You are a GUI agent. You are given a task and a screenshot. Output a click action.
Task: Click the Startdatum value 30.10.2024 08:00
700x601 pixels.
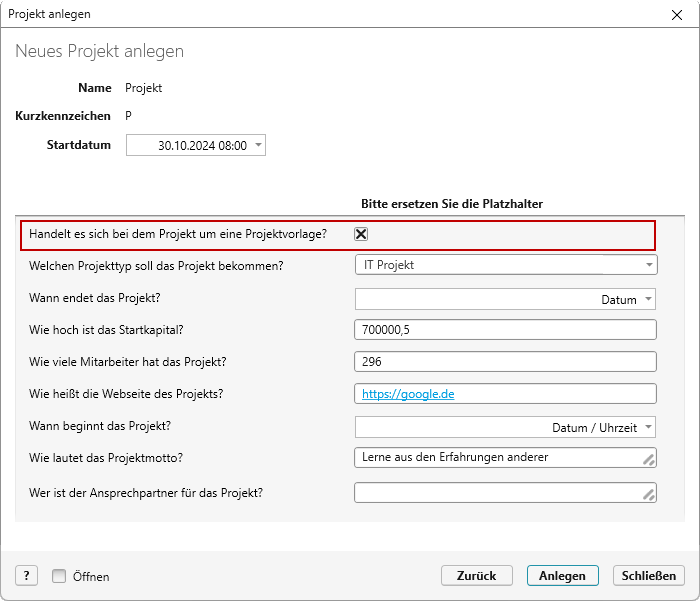[x=202, y=146]
